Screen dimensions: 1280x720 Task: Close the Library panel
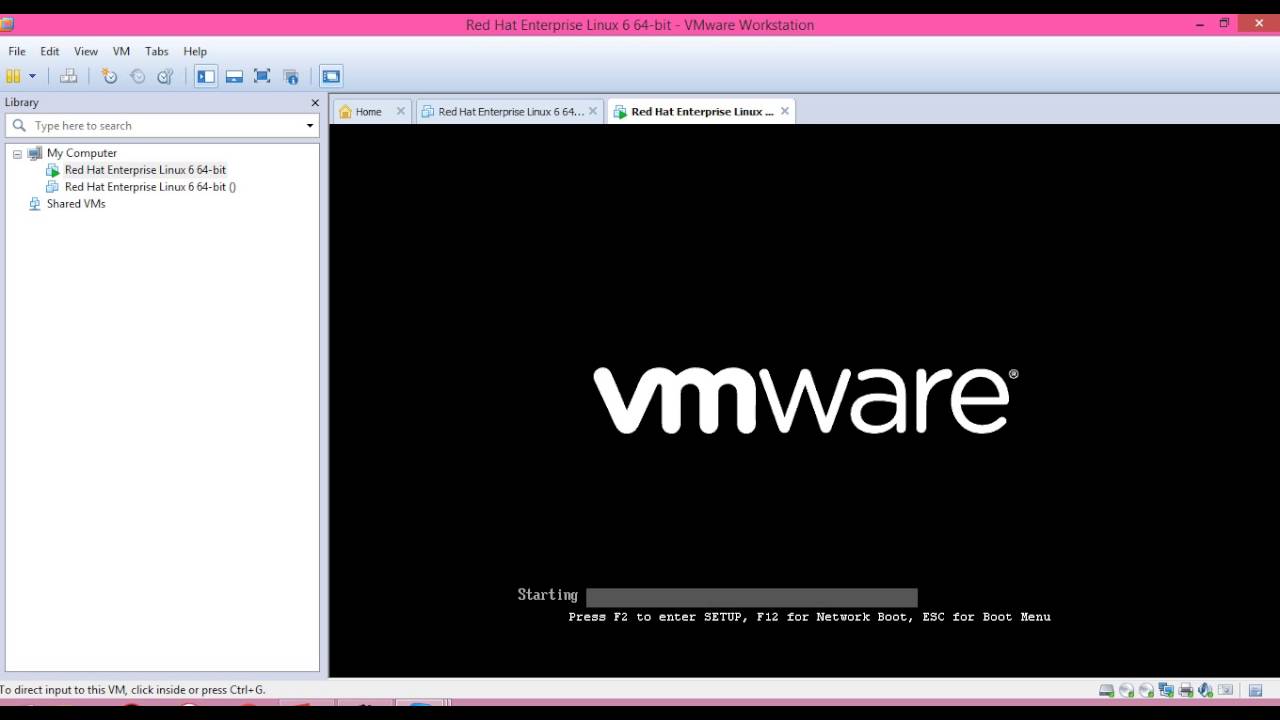pos(315,102)
